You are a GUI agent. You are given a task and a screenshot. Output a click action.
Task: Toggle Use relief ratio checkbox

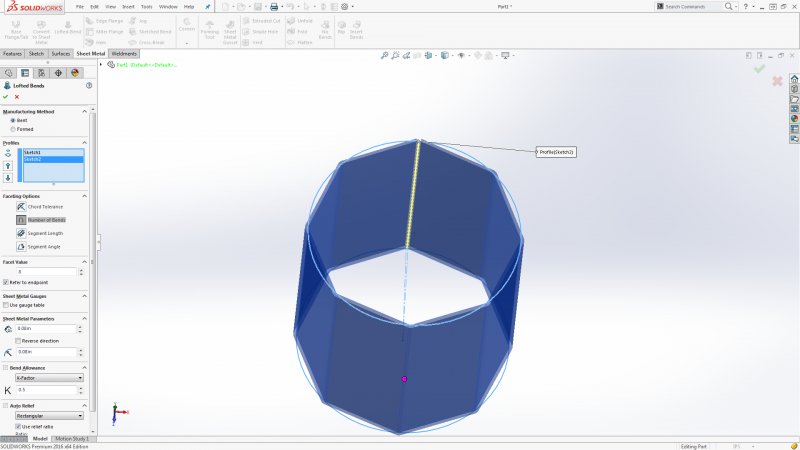pyautogui.click(x=18, y=427)
